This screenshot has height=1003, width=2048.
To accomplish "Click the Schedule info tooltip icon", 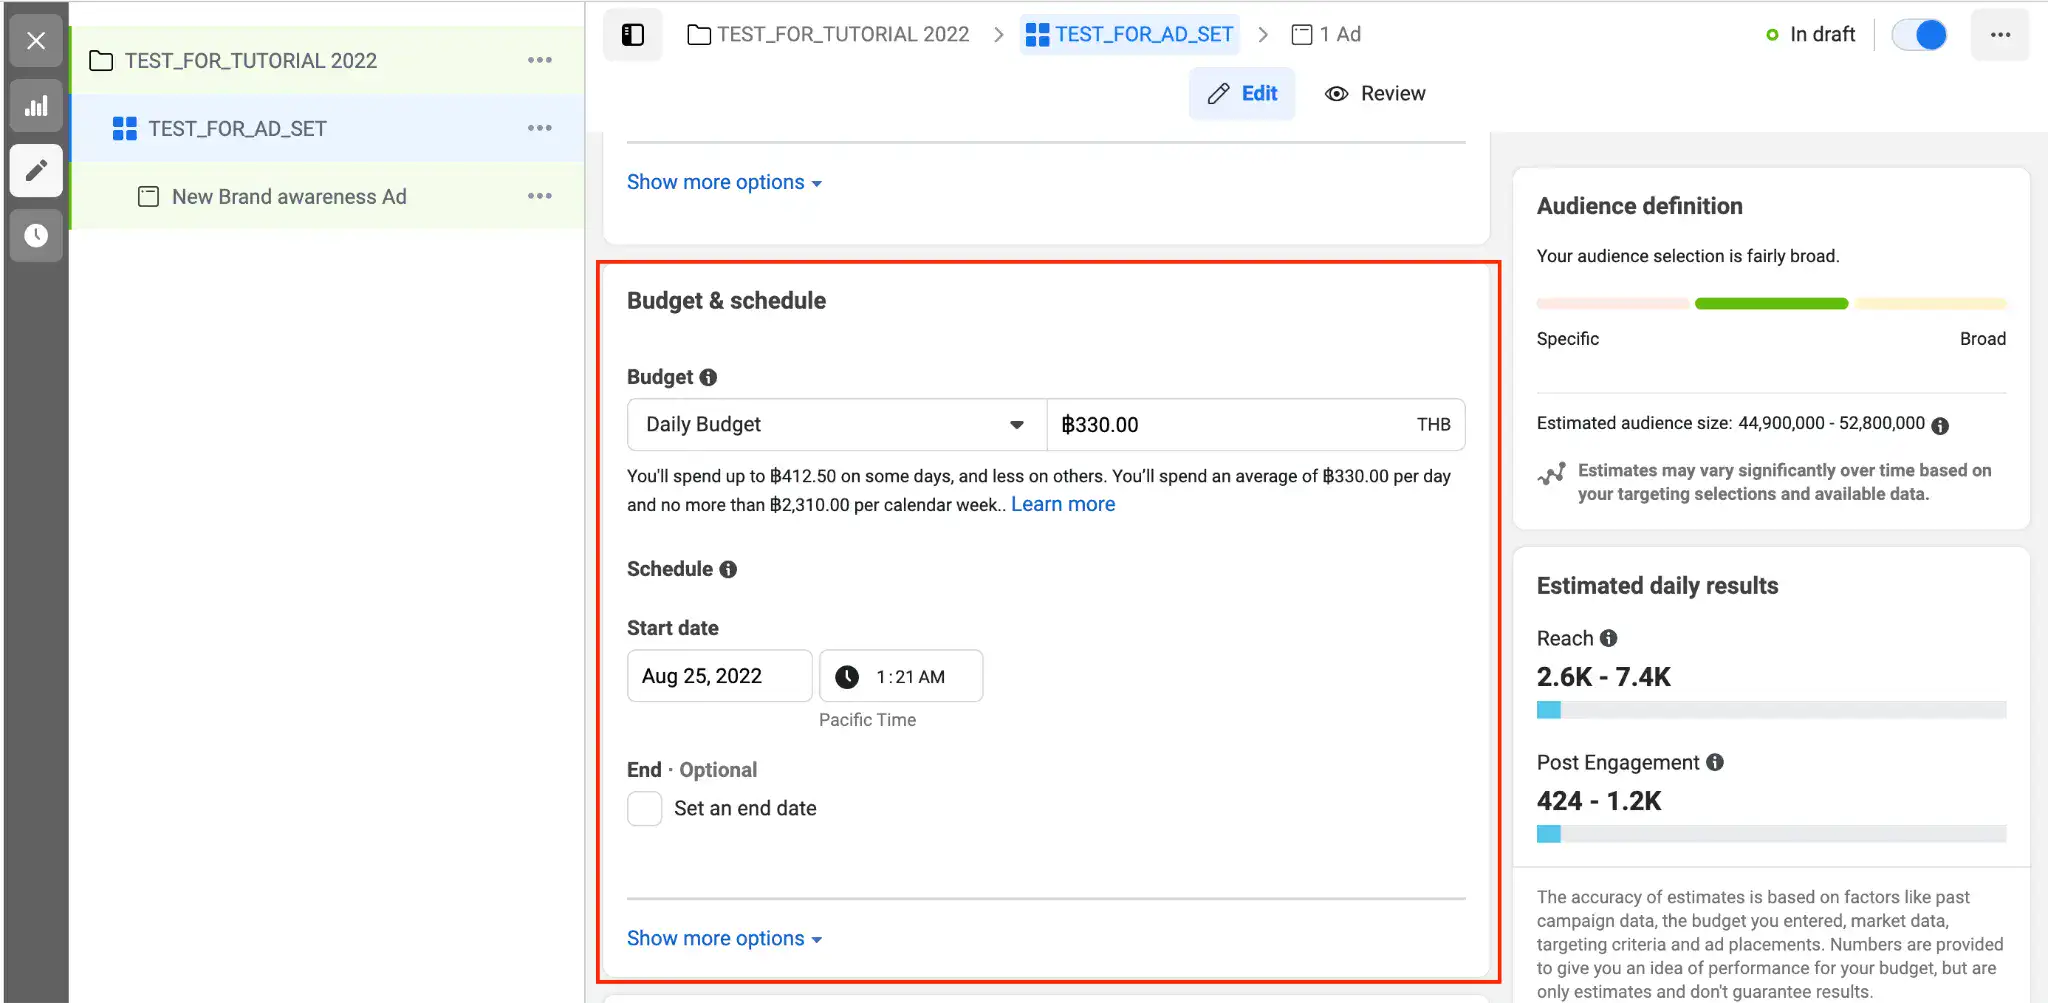I will (x=729, y=569).
